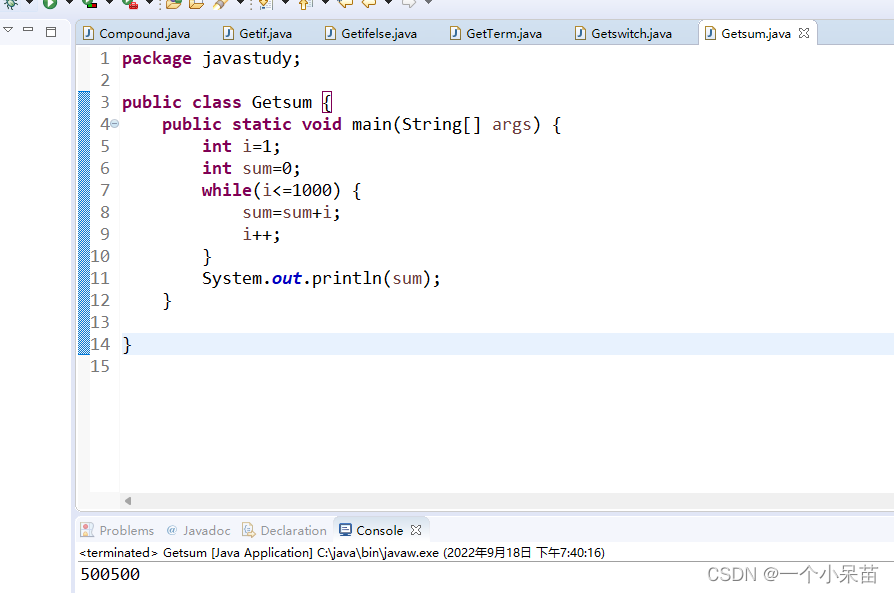The image size is (894, 593).
Task: Click the Debug bug icon in toolbar
Action: click(11, 4)
